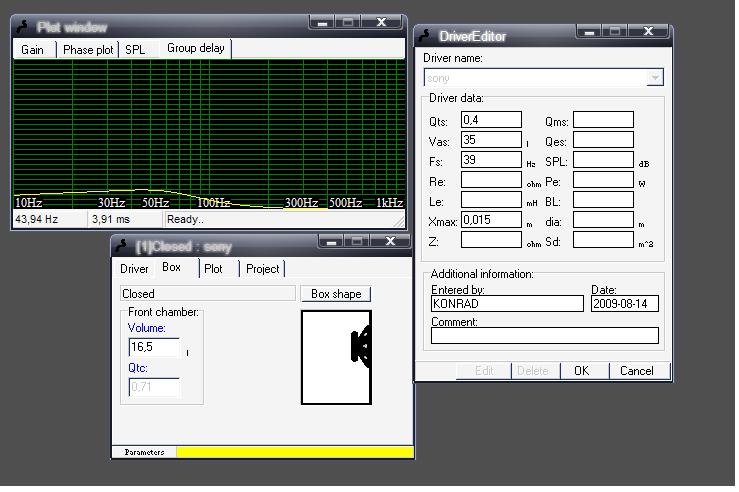Click the front chamber Volume field

[154, 347]
